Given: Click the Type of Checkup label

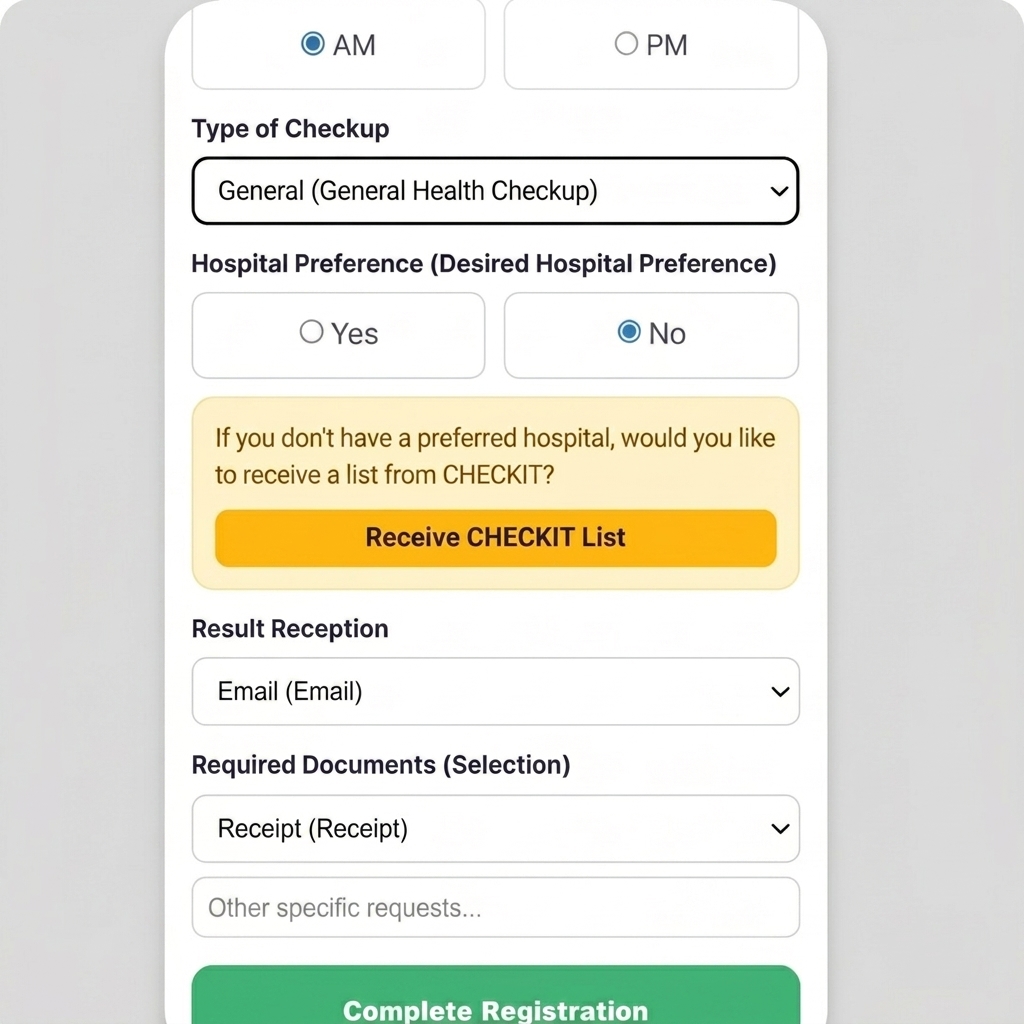Looking at the screenshot, I should click(290, 129).
